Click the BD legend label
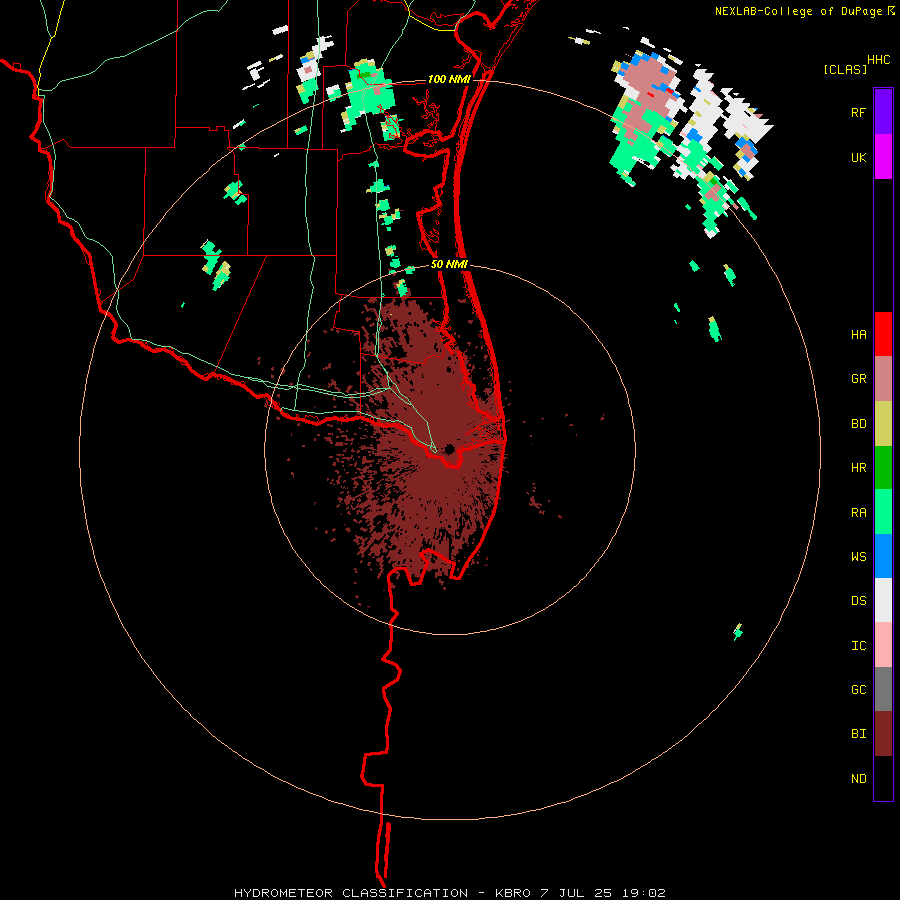The width and height of the screenshot is (900, 900). point(858,424)
